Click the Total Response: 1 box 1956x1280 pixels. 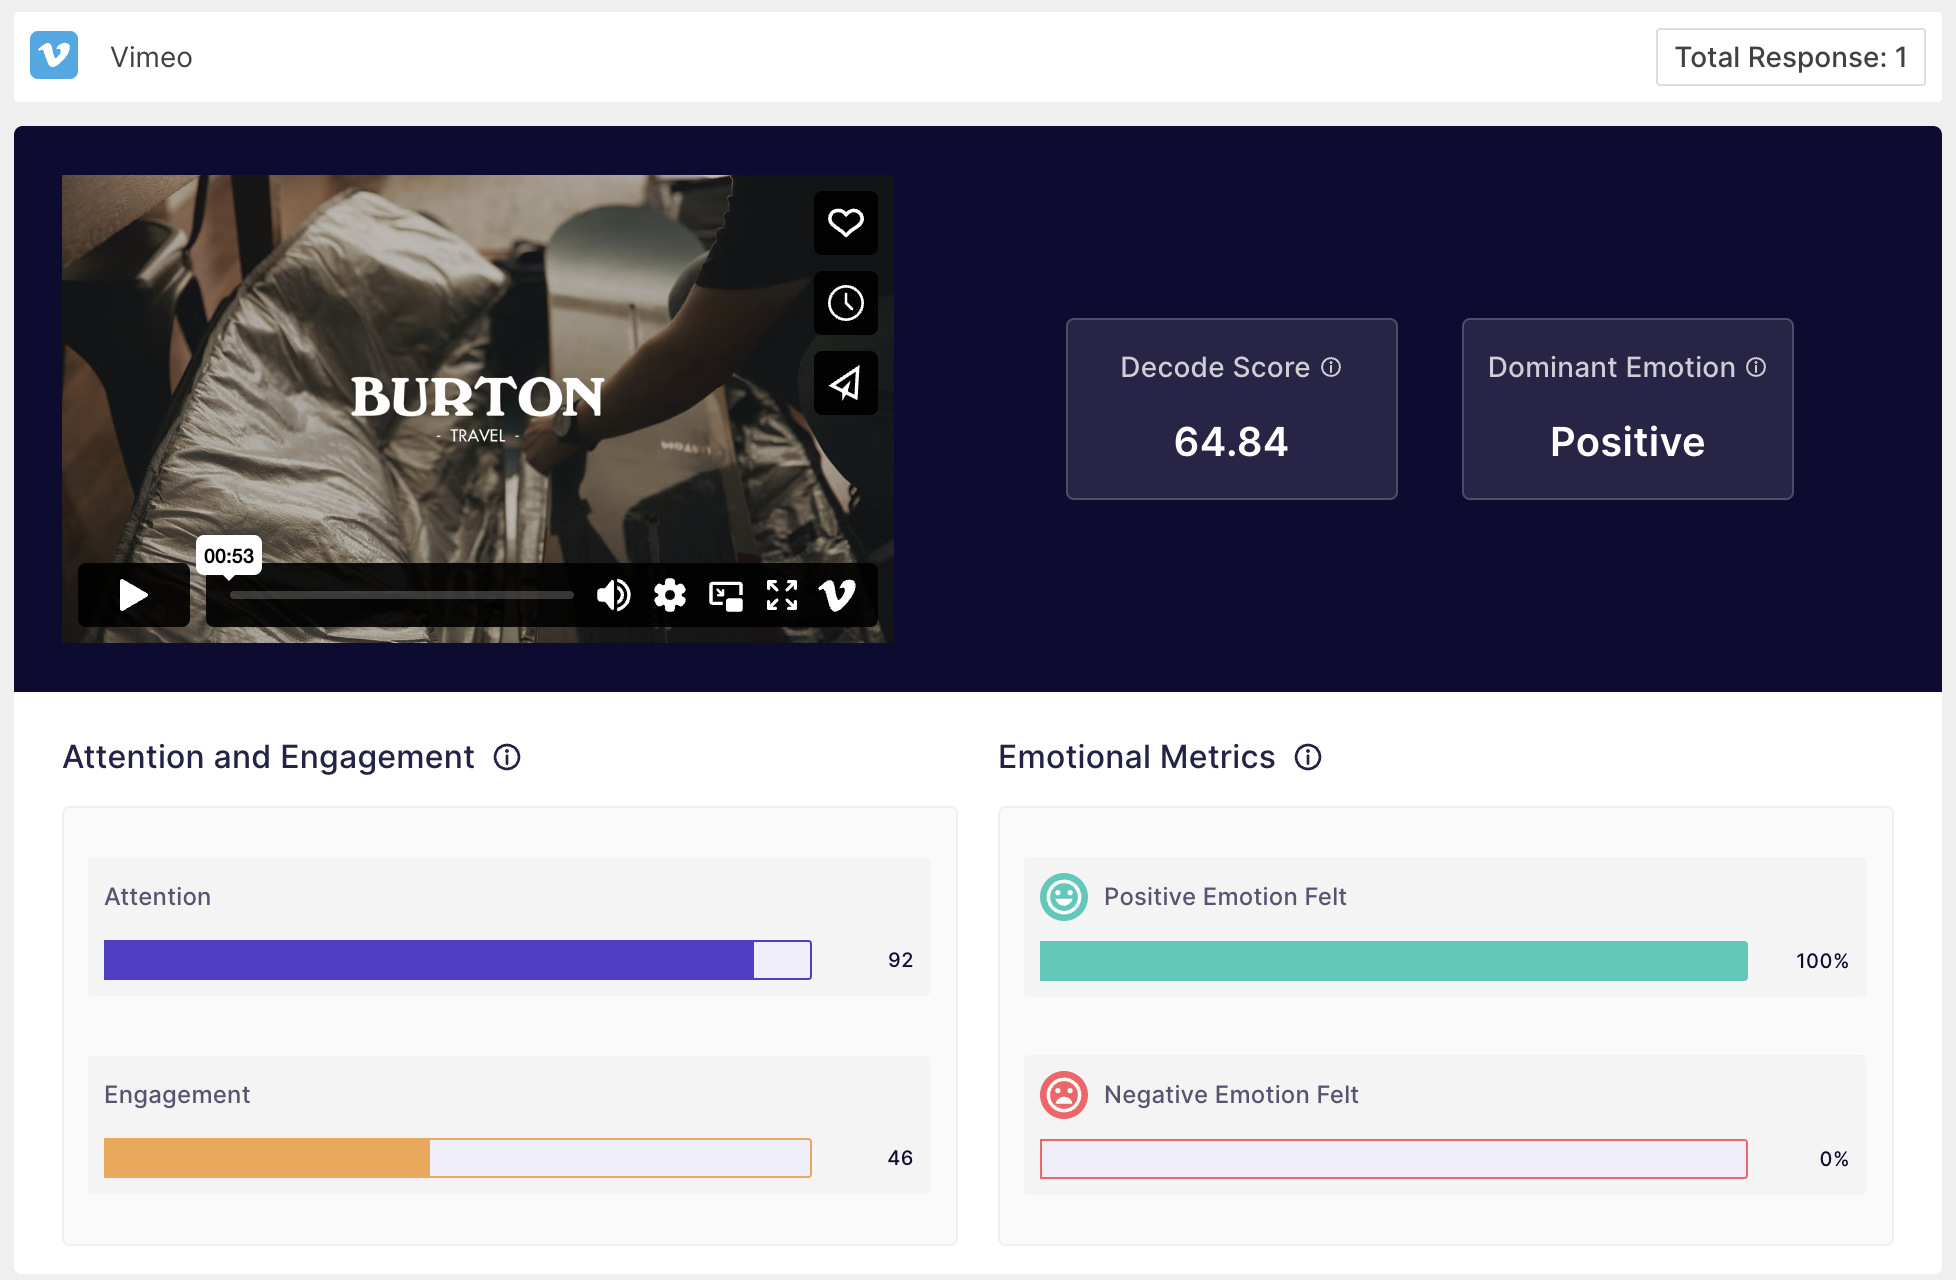tap(1791, 57)
